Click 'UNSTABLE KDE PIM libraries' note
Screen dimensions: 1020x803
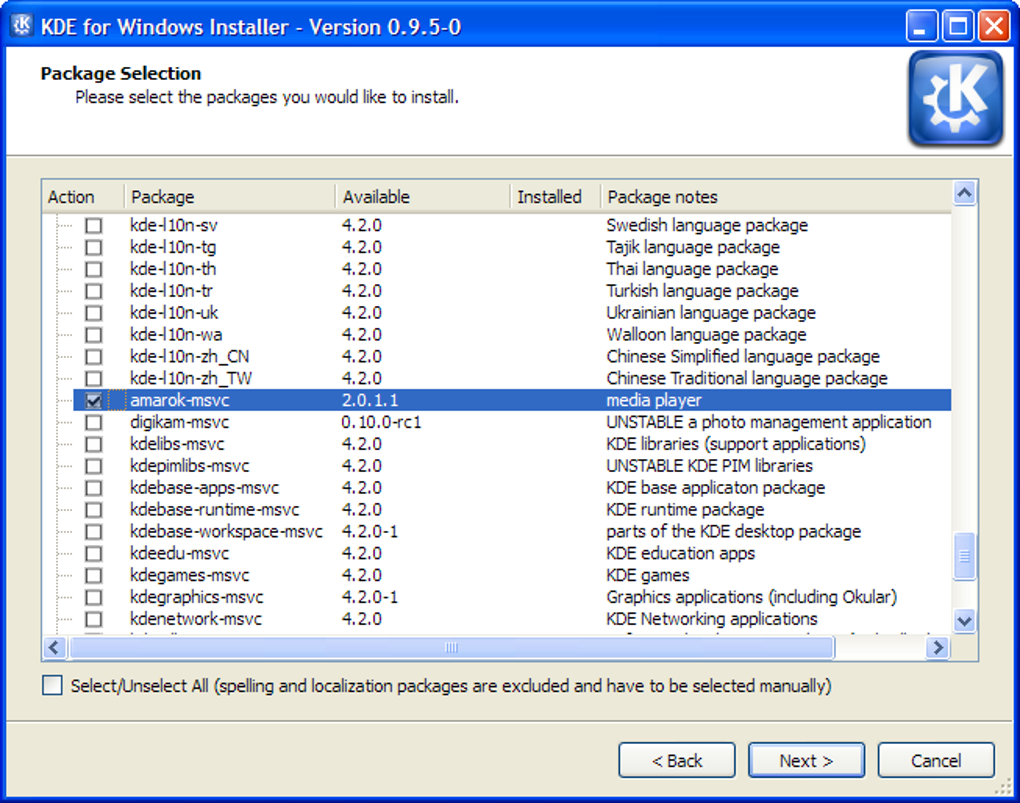coord(709,466)
